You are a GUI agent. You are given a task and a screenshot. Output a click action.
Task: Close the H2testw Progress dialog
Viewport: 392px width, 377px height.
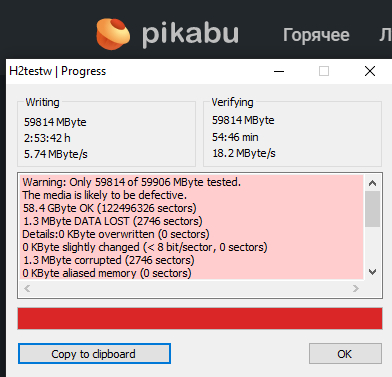click(x=370, y=71)
